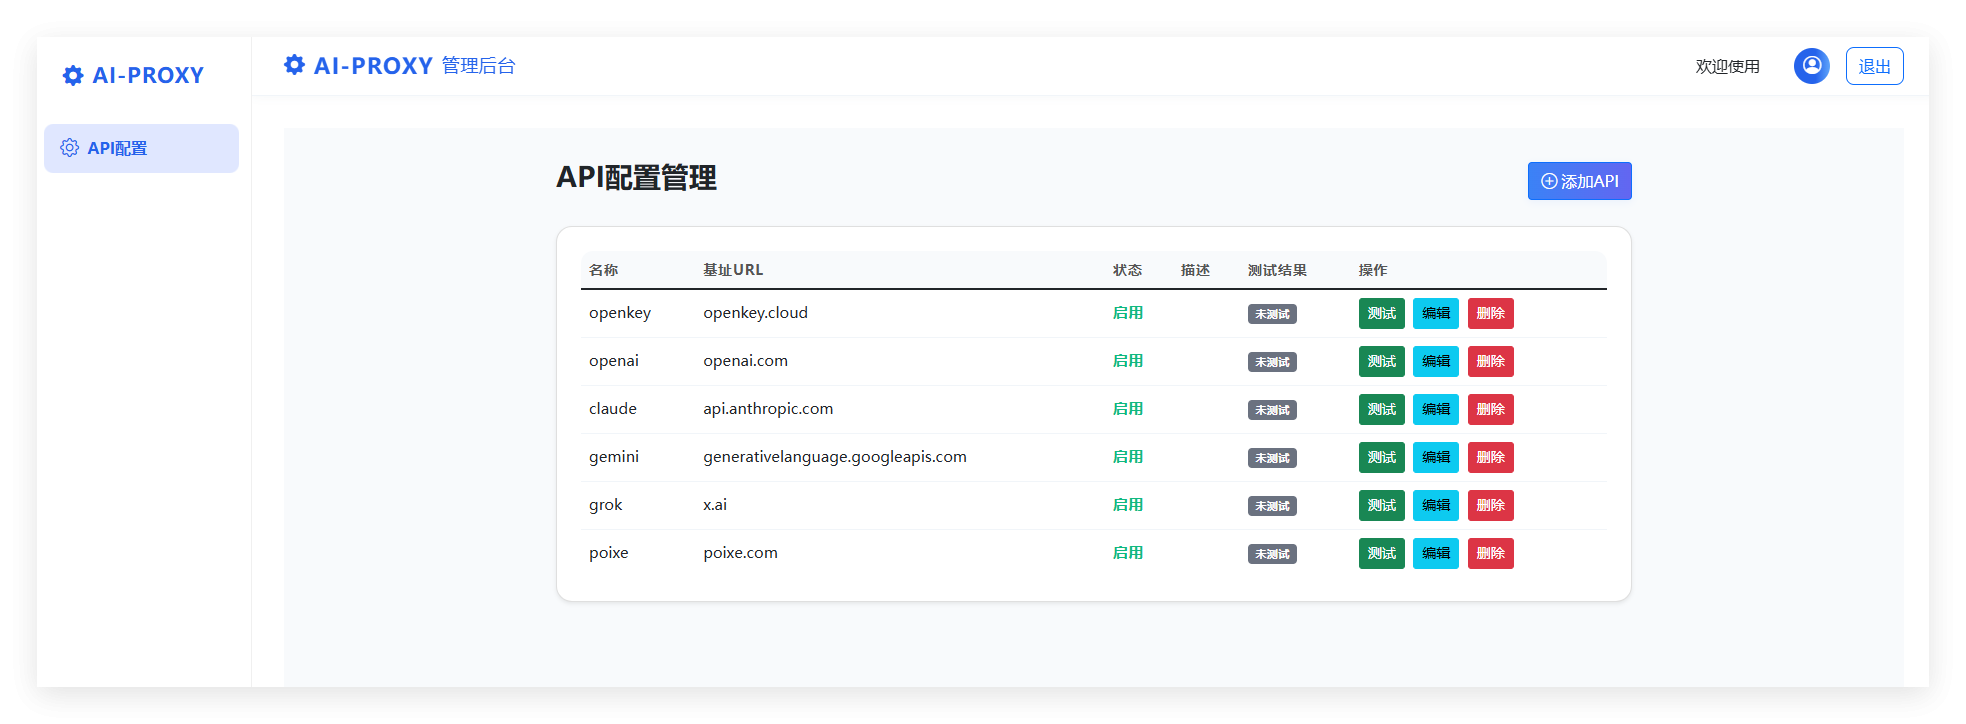Image resolution: width=1966 pixels, height=724 pixels.
Task: Click 测试 for the openai row
Action: [1381, 361]
